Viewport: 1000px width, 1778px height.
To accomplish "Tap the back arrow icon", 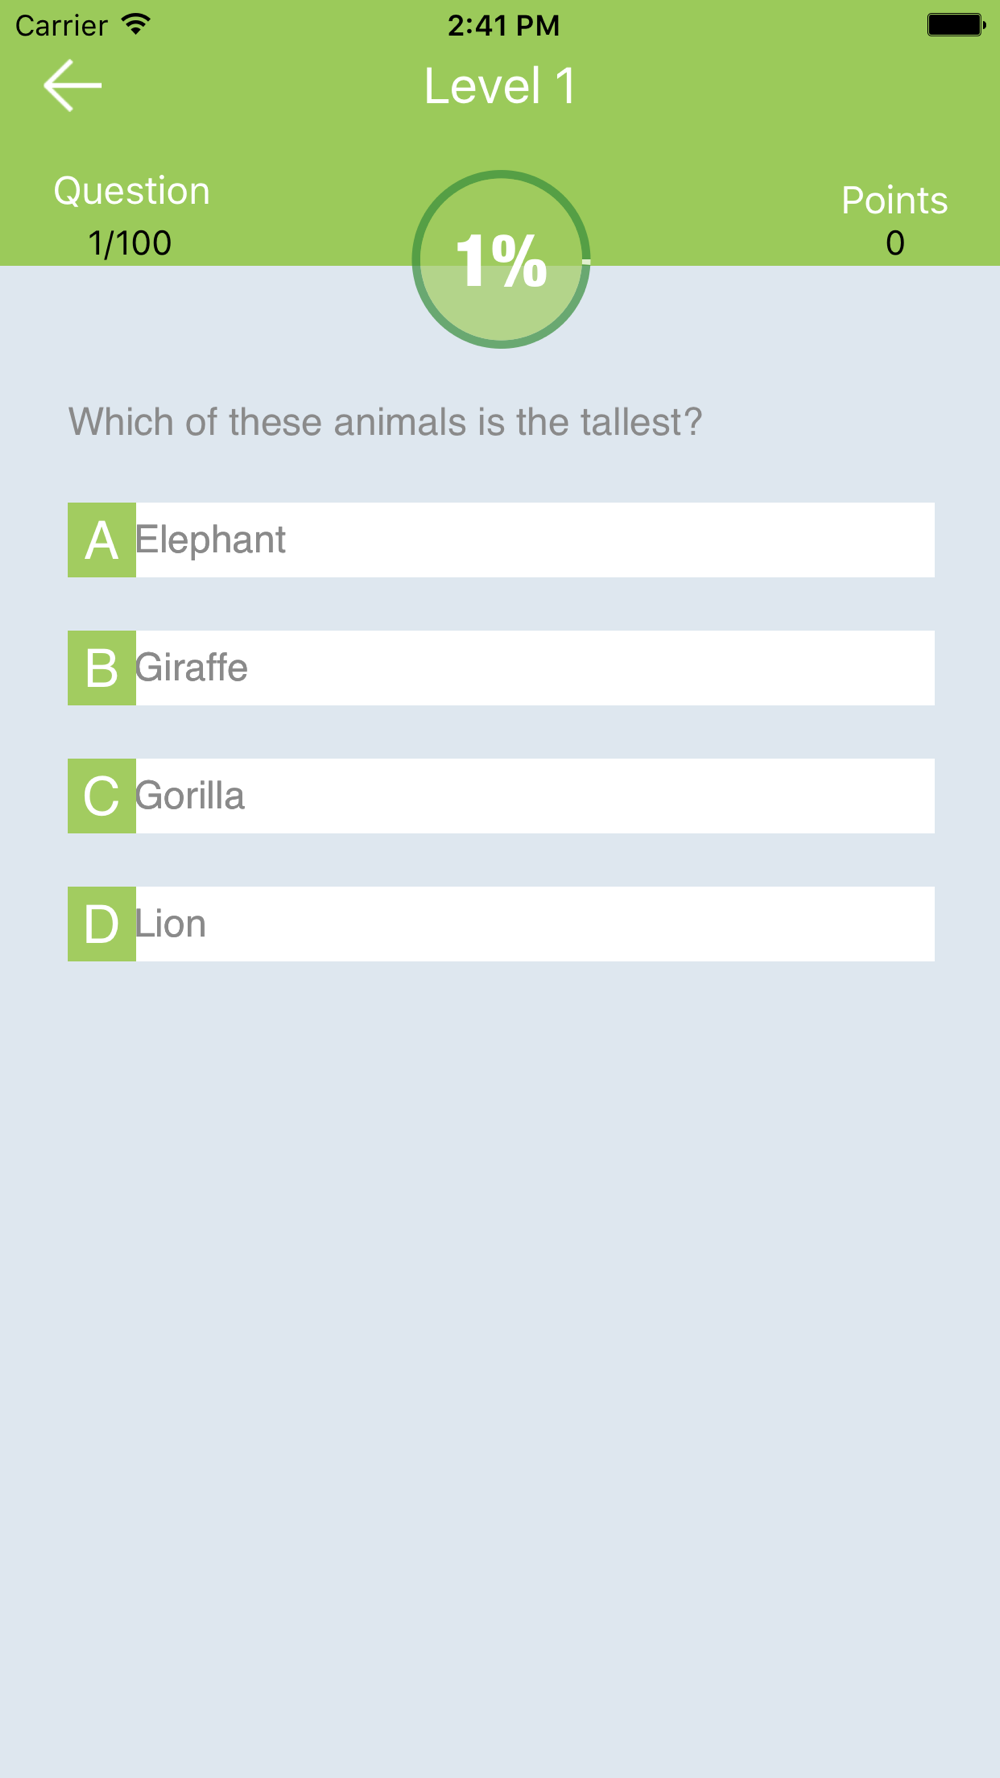I will tap(73, 85).
